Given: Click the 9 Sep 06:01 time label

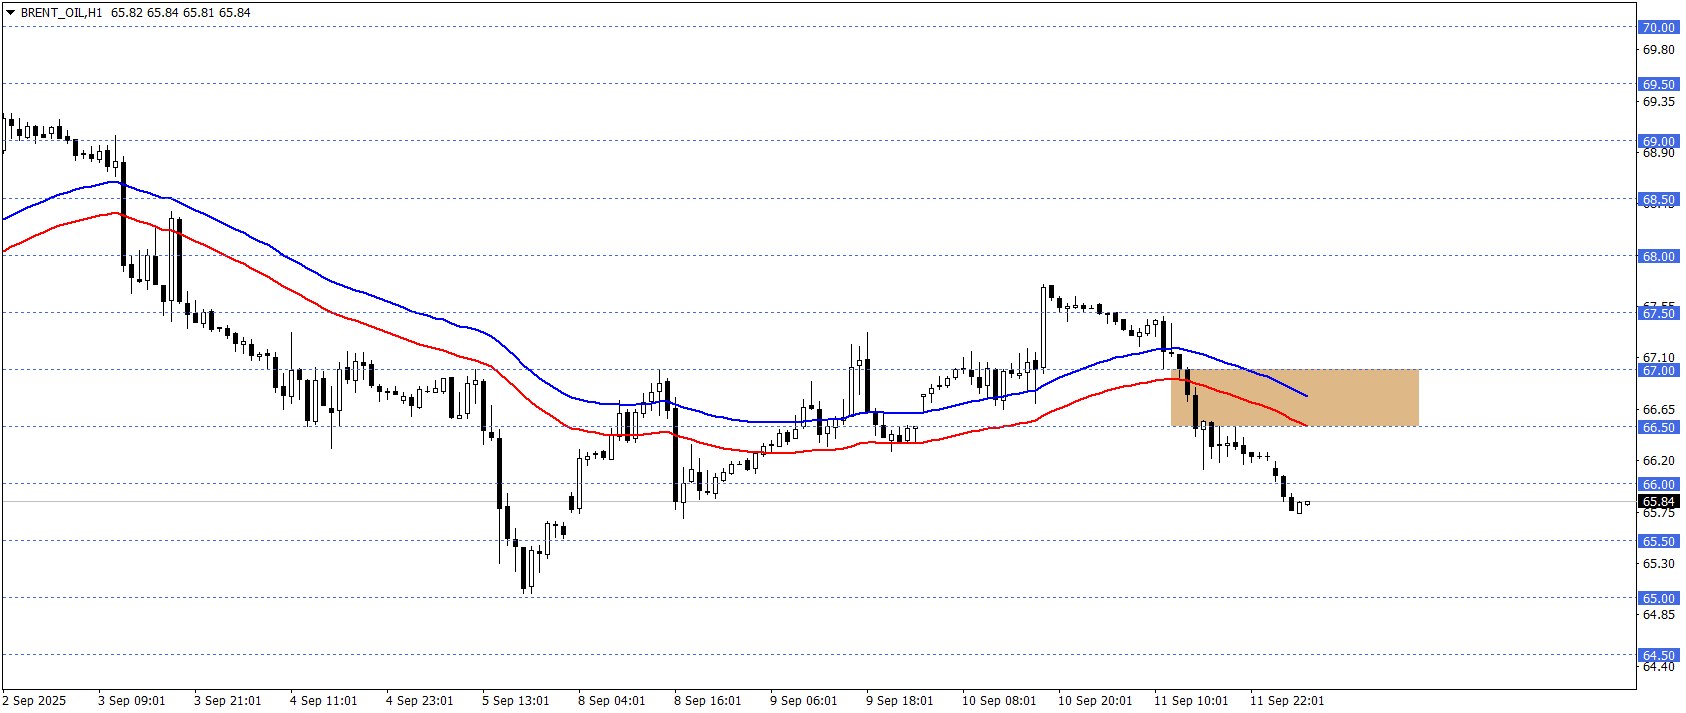Looking at the screenshot, I should click(x=804, y=700).
